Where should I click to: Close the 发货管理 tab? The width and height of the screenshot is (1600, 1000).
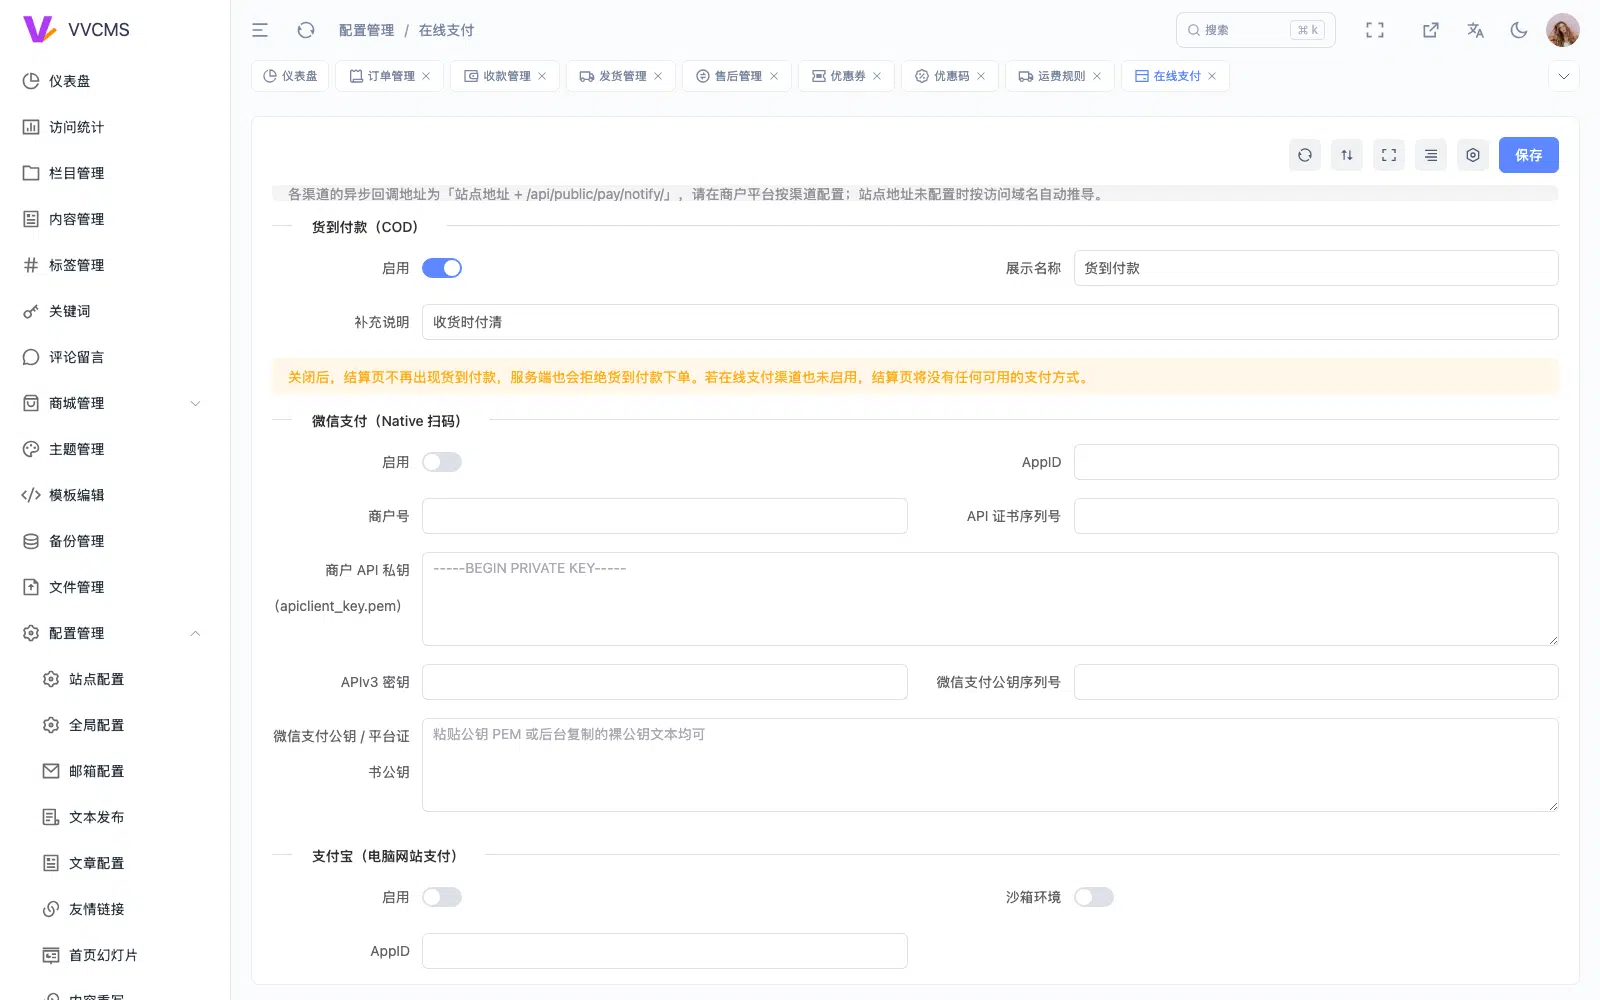tap(658, 76)
